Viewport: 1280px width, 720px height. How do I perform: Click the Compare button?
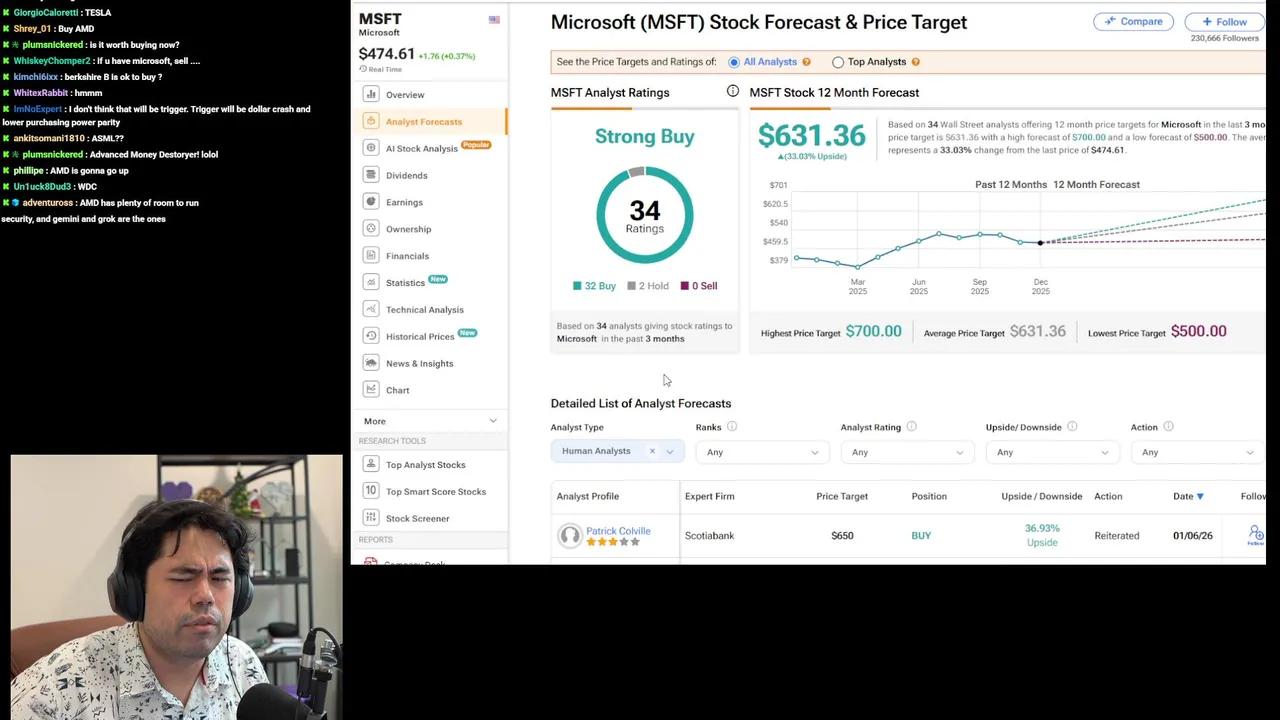(1133, 21)
